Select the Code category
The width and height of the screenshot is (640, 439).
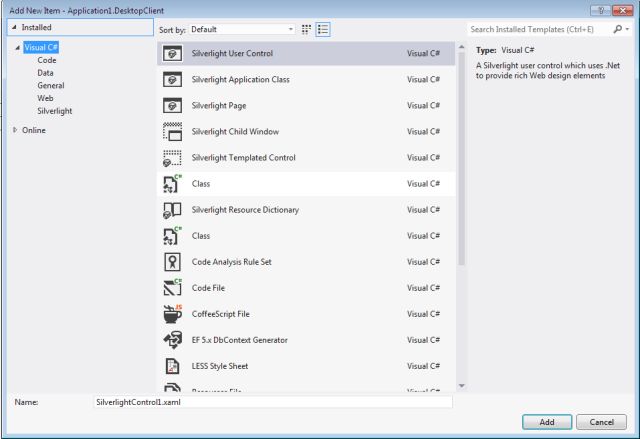(47, 60)
